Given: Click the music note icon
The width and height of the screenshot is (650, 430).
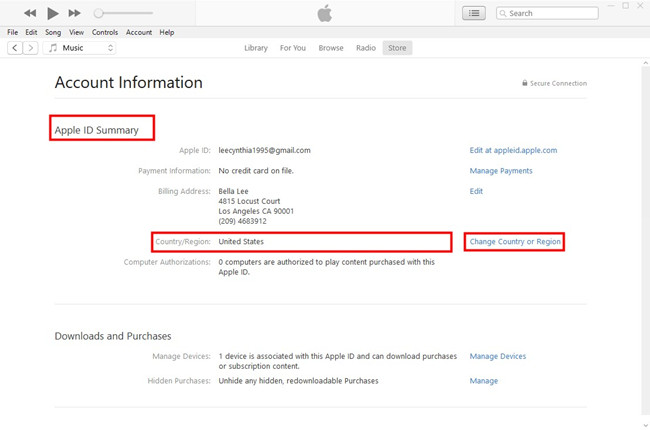Looking at the screenshot, I should tap(53, 48).
